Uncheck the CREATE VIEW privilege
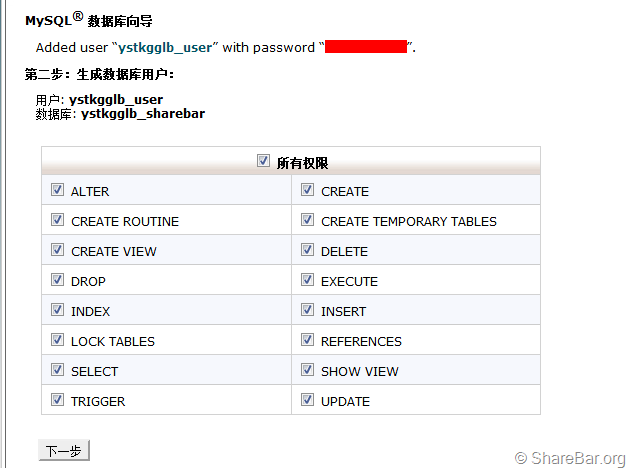The width and height of the screenshot is (634, 468). coord(55,250)
